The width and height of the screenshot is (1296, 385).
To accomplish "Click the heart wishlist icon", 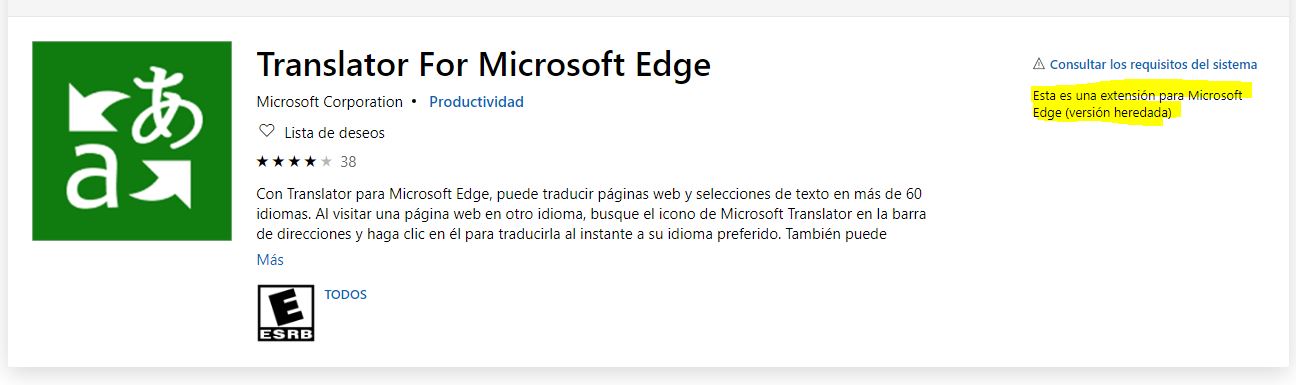I will pyautogui.click(x=266, y=132).
